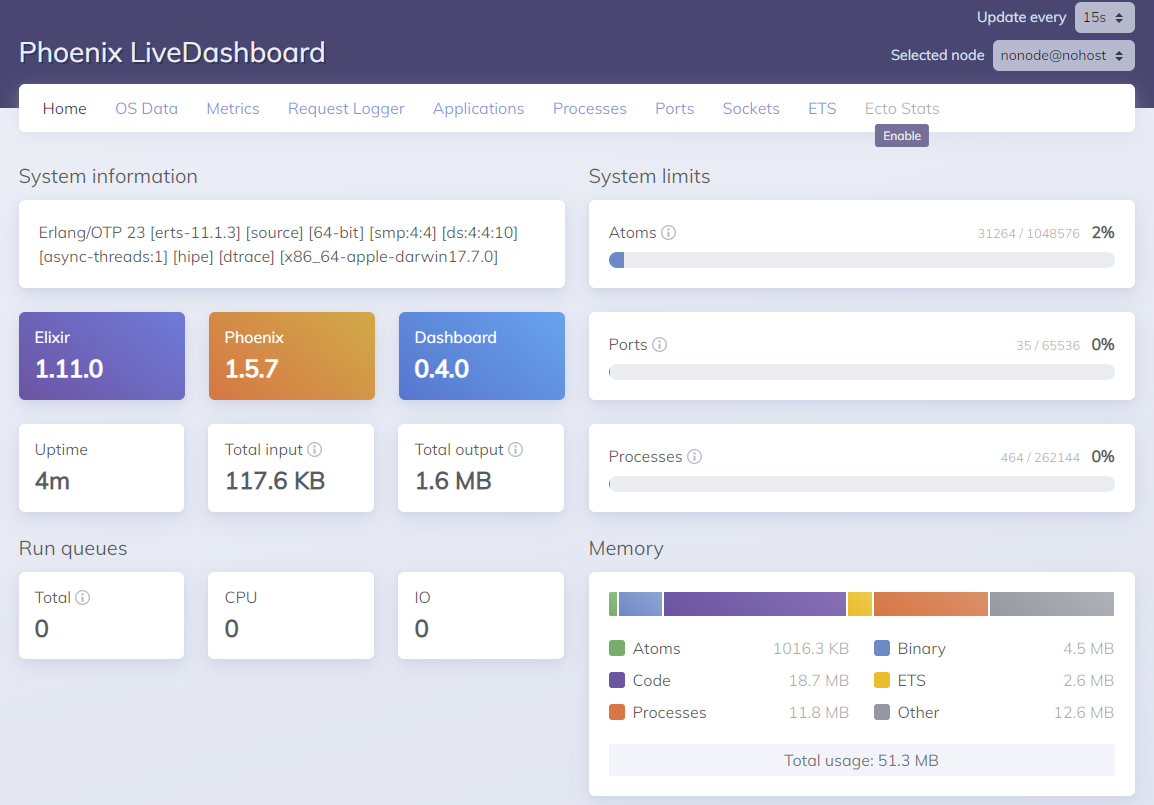Open the Update every 15s dropdown
The image size is (1154, 805).
(1104, 18)
